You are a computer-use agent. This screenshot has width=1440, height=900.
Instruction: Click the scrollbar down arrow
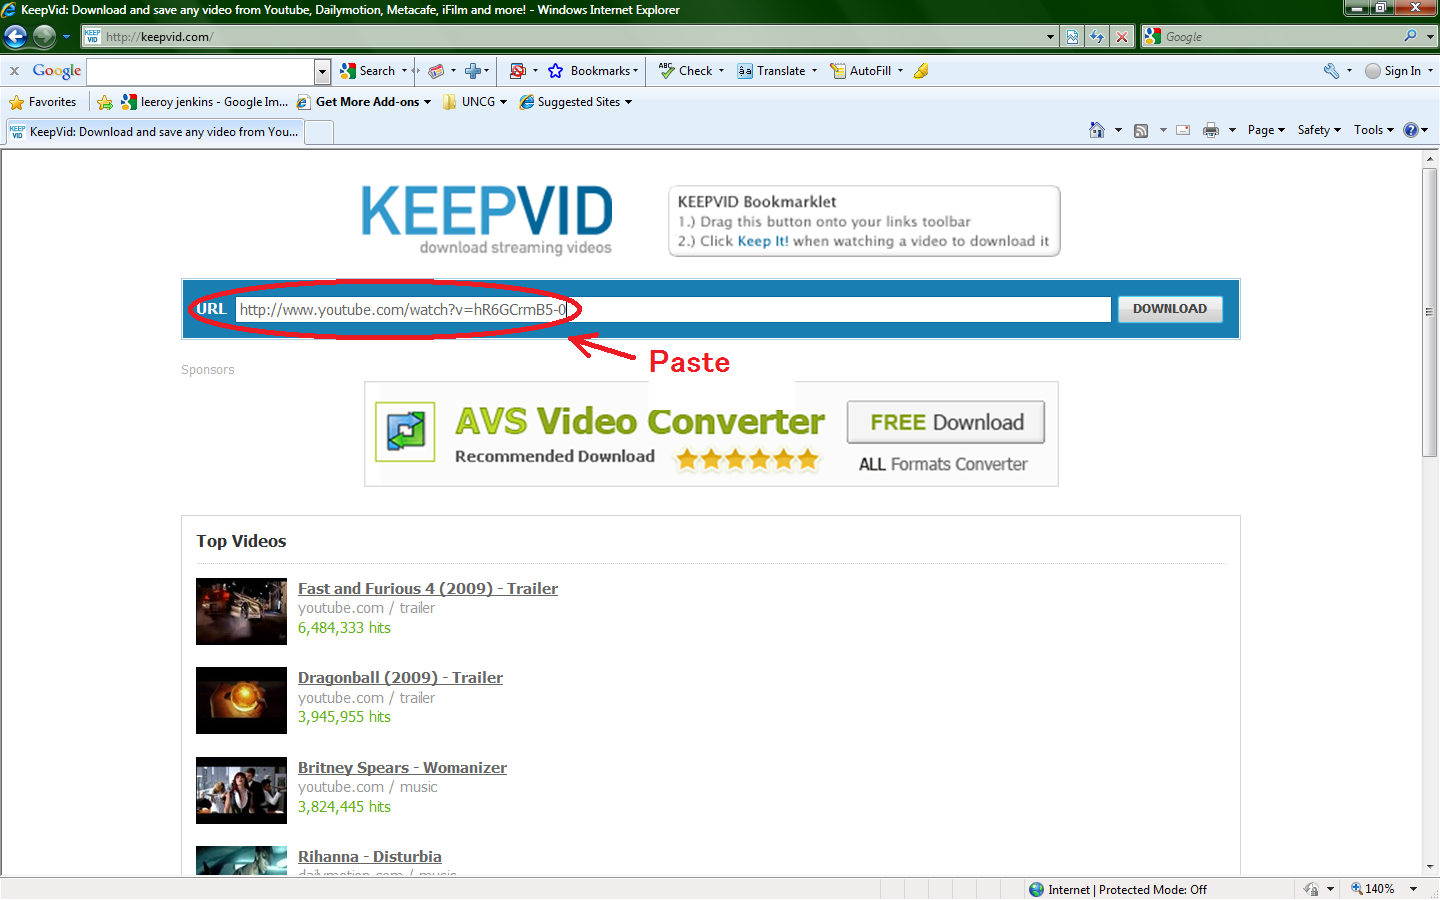click(x=1430, y=867)
